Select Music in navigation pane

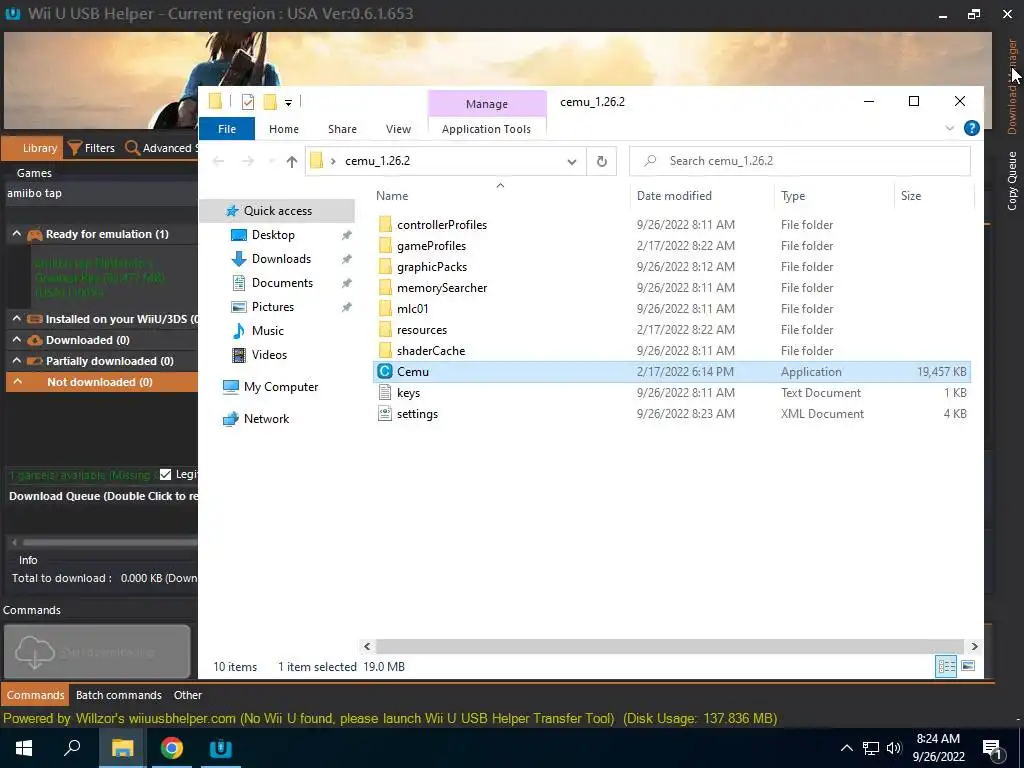point(267,330)
